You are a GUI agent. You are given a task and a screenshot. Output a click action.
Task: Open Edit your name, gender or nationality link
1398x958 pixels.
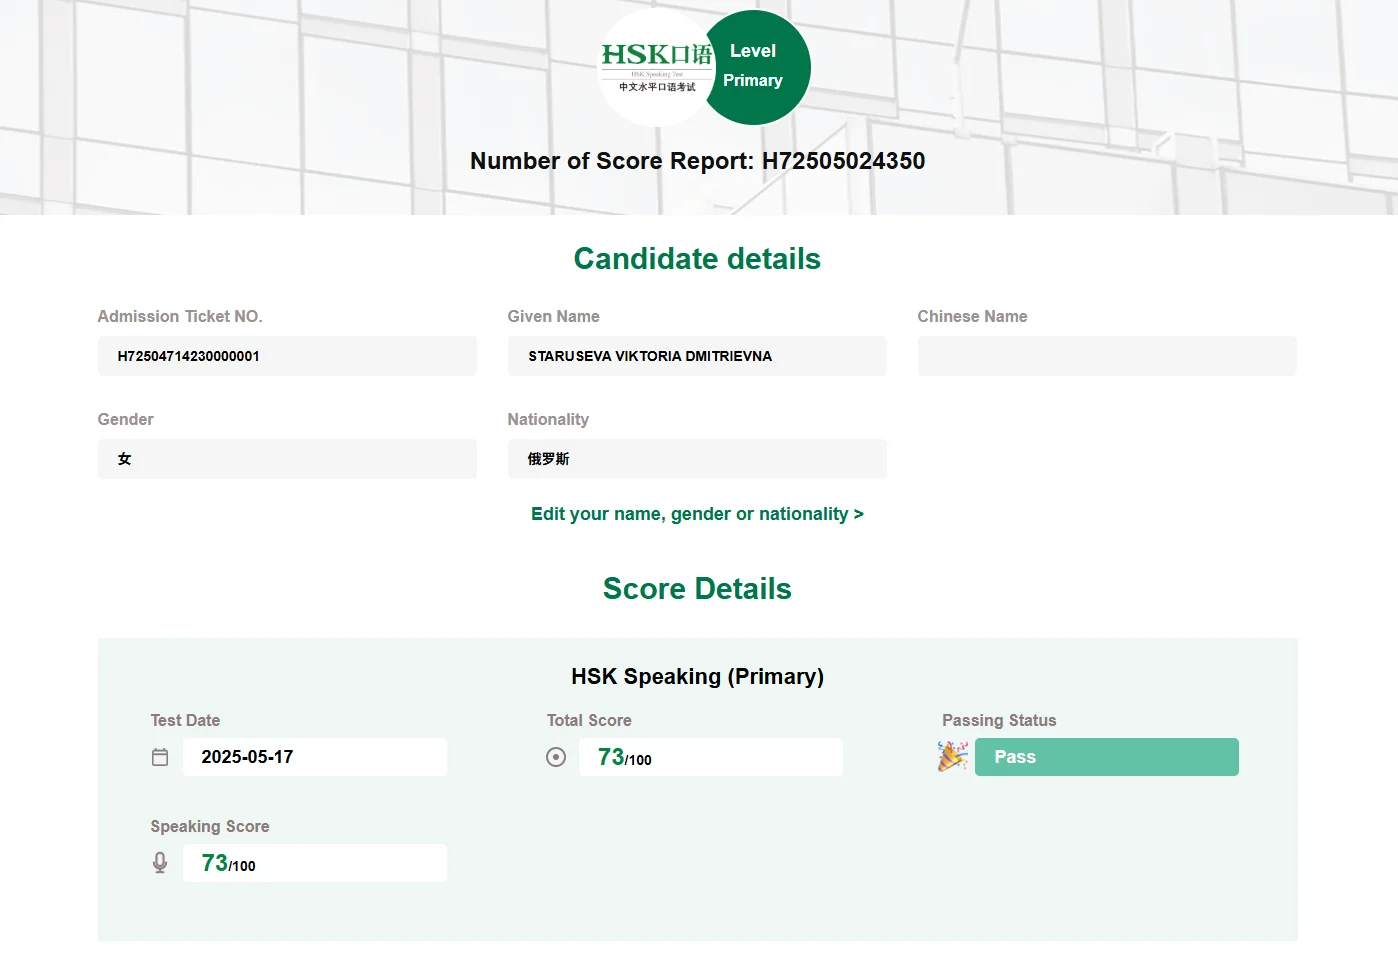tap(697, 514)
